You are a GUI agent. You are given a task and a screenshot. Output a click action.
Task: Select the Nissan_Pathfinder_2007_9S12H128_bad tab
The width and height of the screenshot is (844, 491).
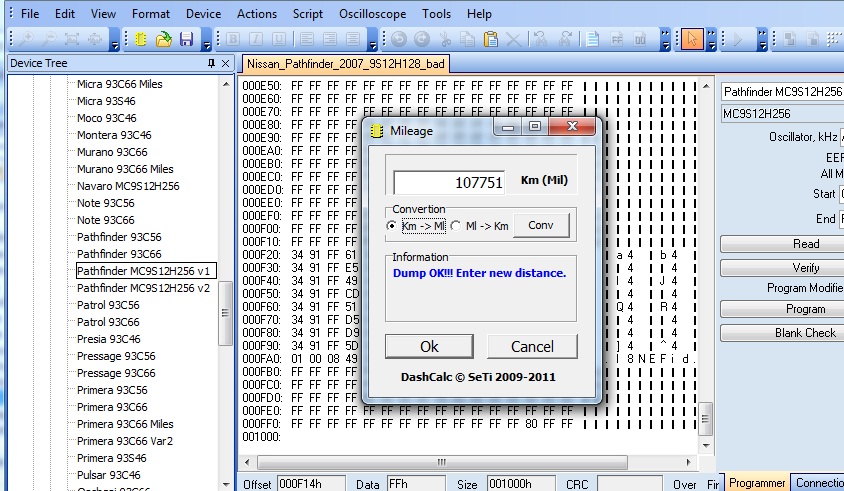tap(346, 64)
